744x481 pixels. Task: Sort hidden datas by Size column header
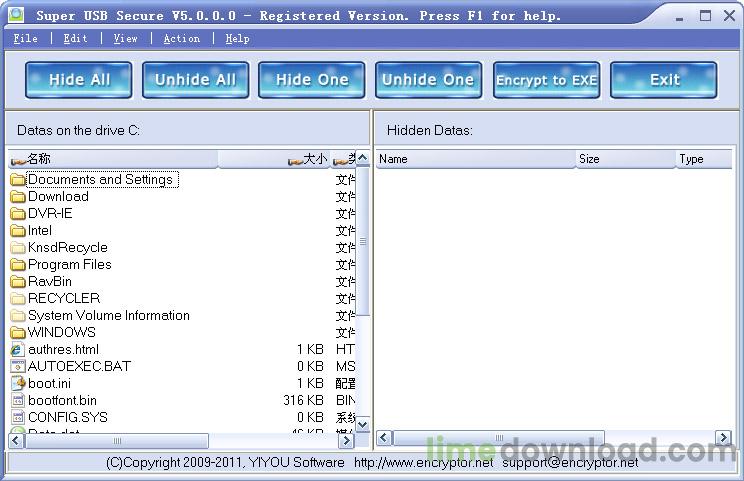[x=625, y=159]
